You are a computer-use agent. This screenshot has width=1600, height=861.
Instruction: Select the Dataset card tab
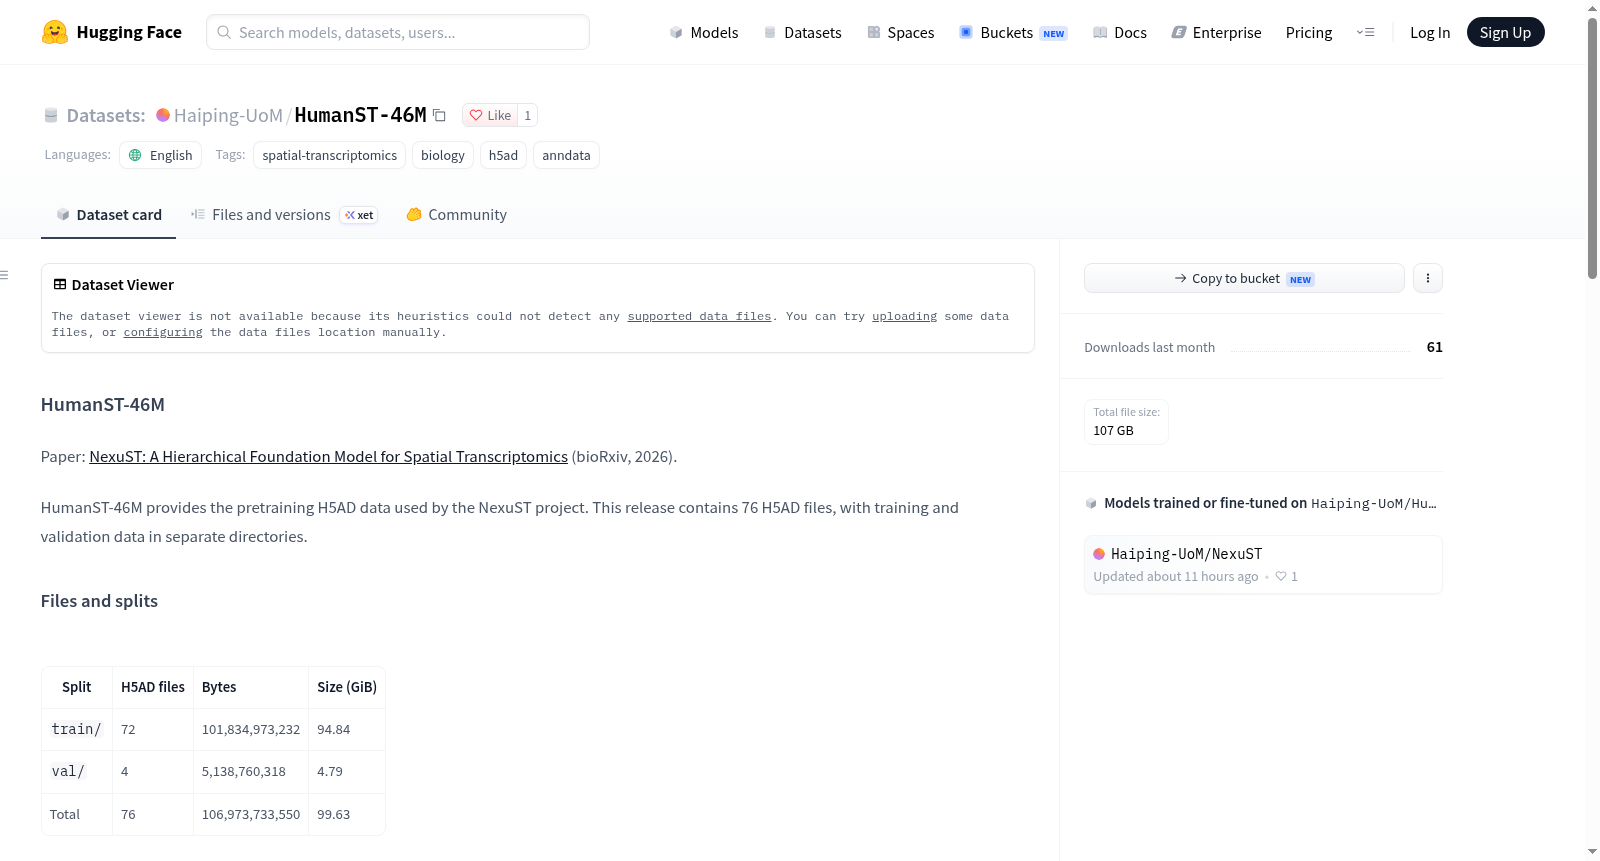(108, 215)
